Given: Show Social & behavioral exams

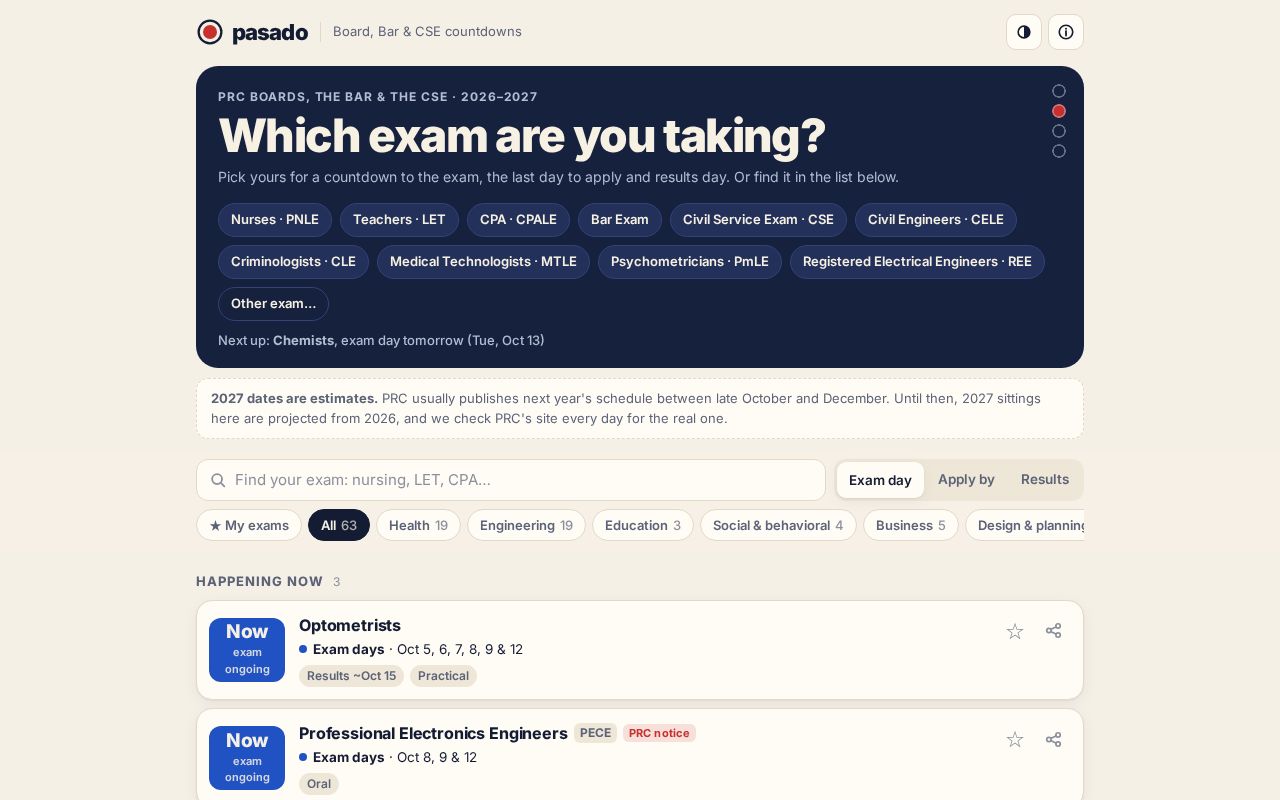Looking at the screenshot, I should tap(778, 525).
